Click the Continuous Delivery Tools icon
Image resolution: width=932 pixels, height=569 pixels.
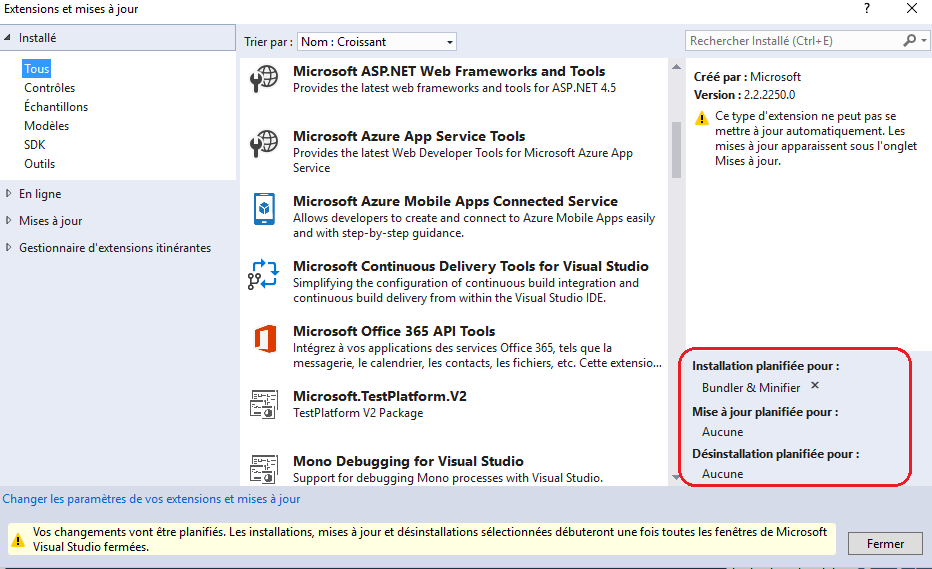pyautogui.click(x=264, y=274)
